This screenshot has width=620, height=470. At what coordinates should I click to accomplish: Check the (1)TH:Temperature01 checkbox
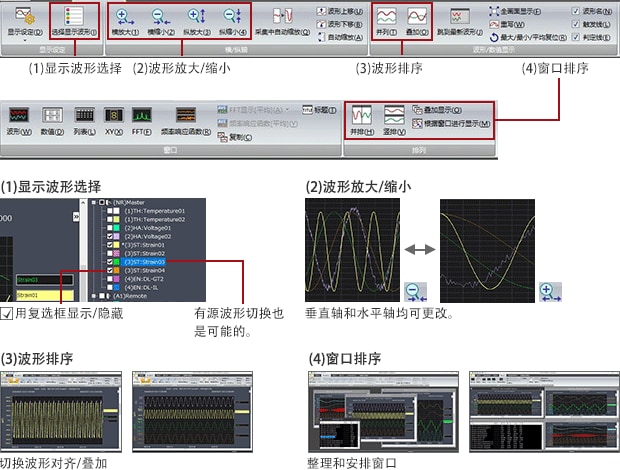pos(110,211)
